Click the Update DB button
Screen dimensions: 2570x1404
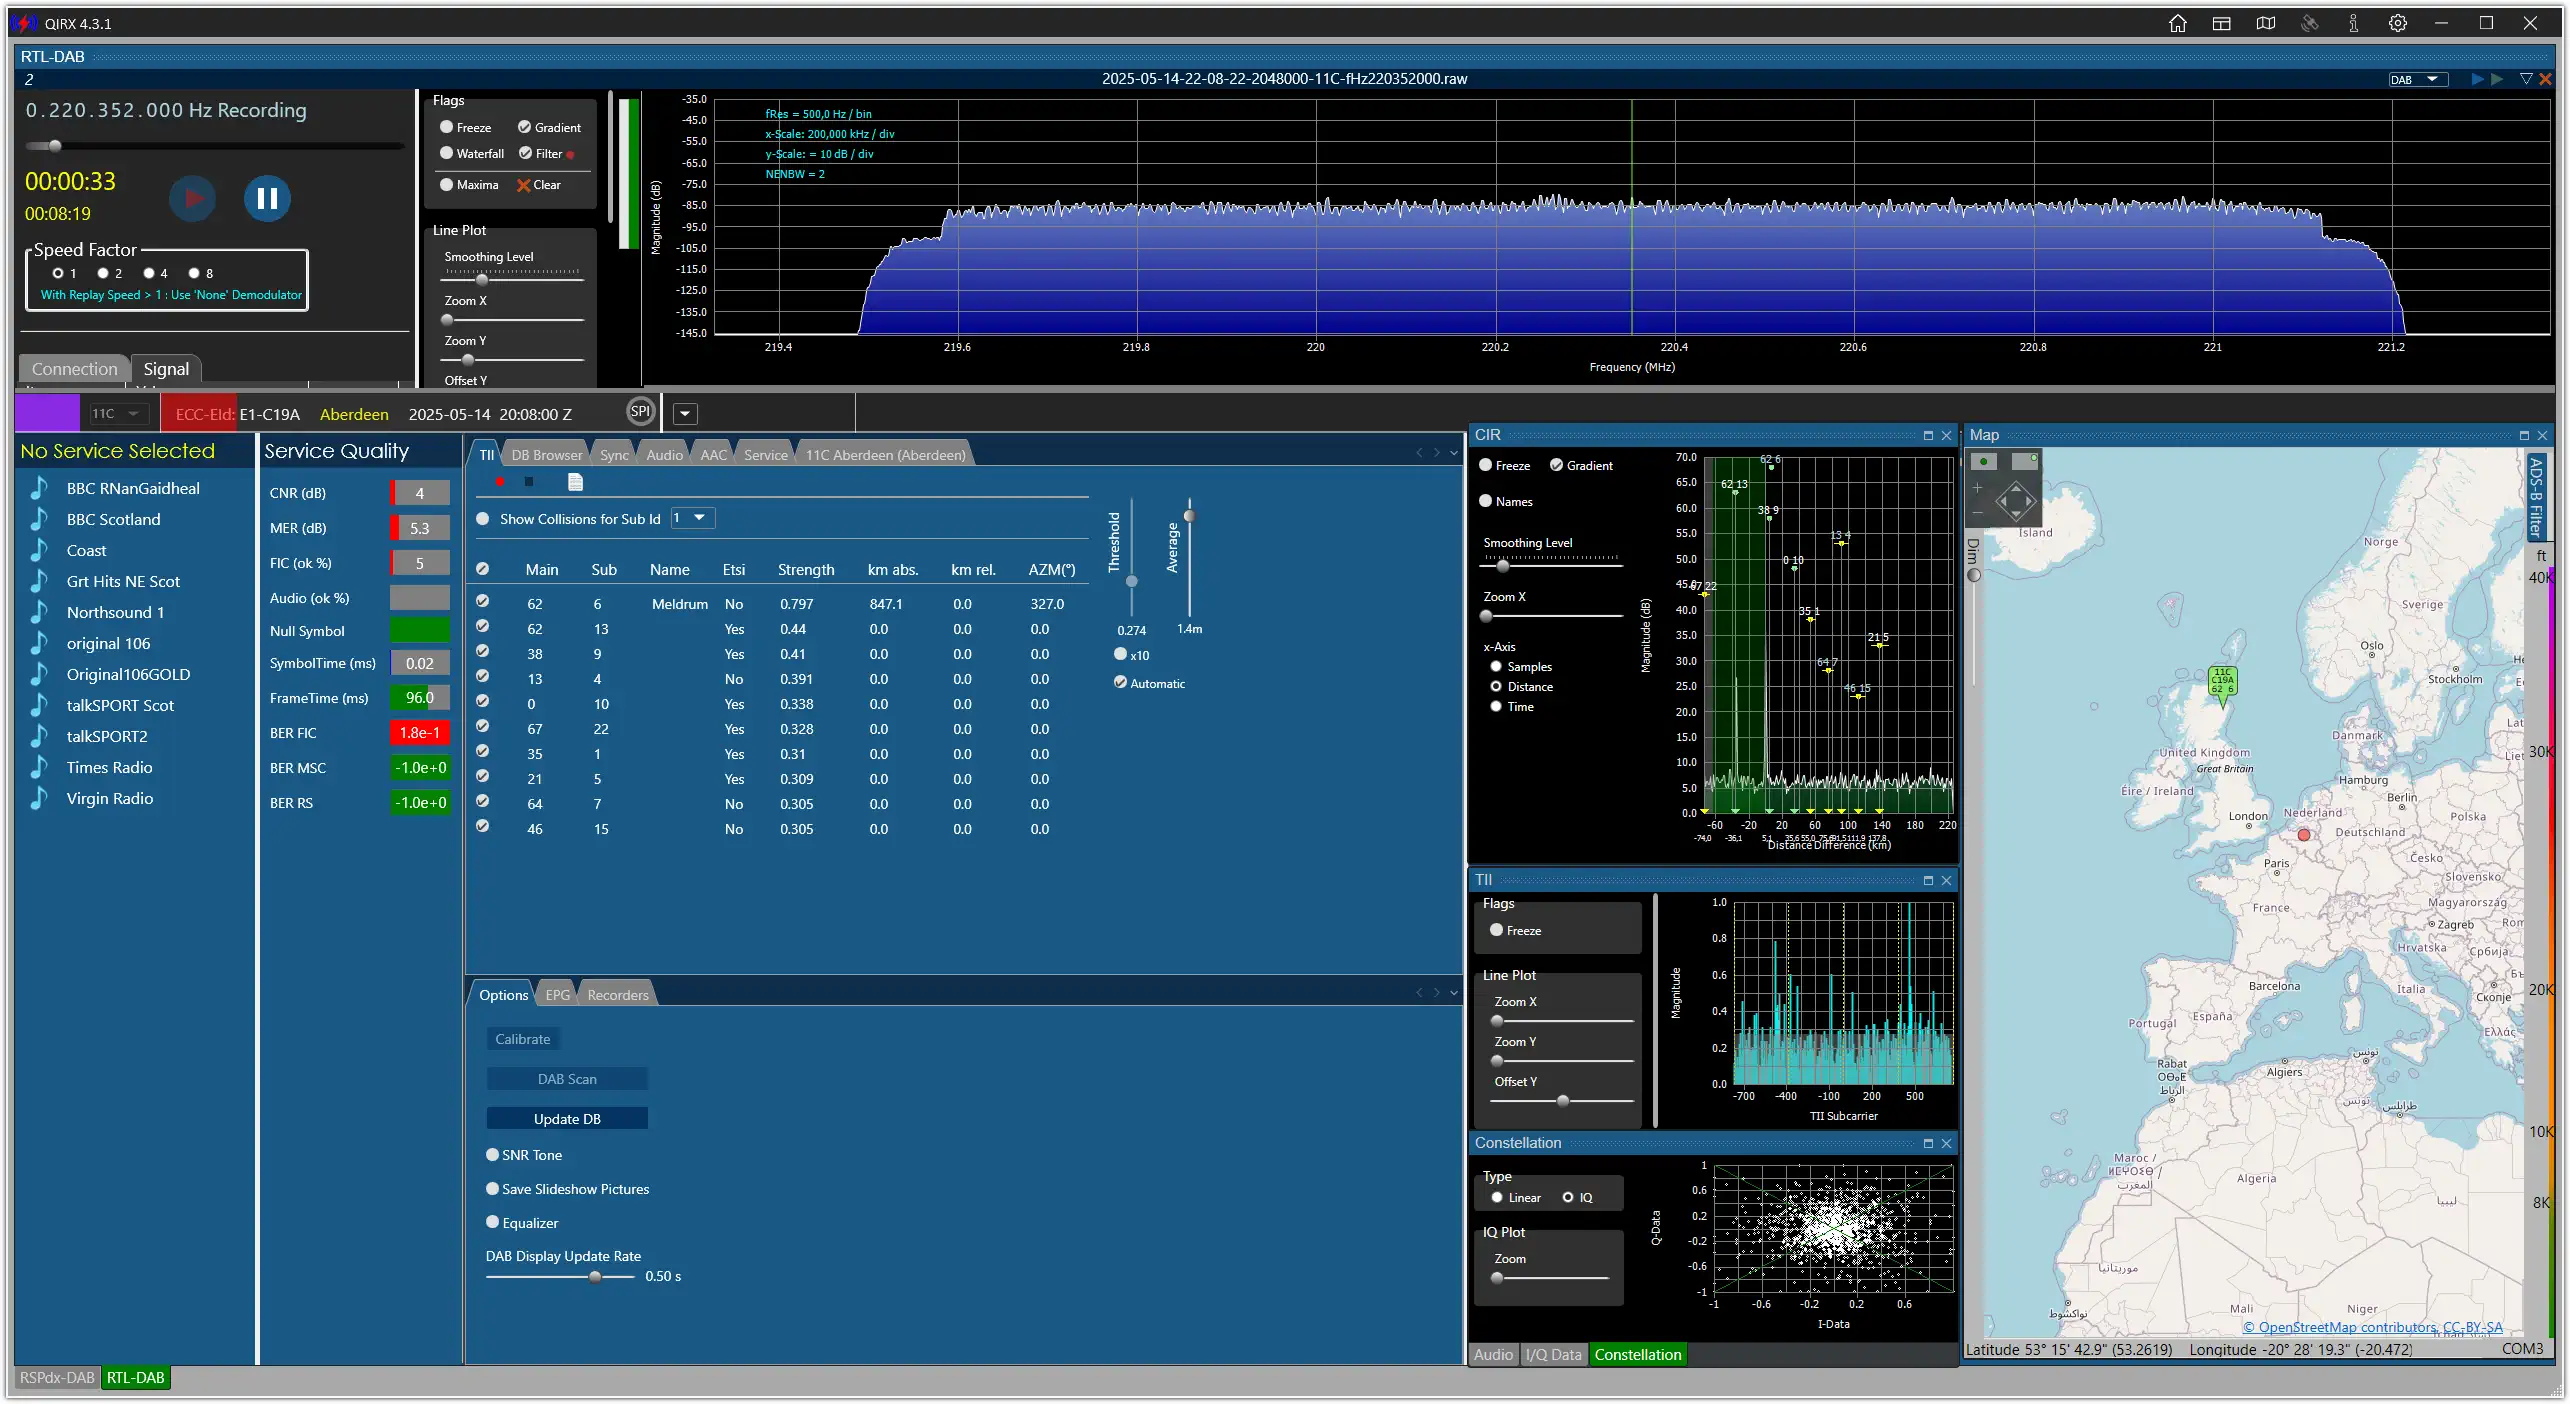567,1119
